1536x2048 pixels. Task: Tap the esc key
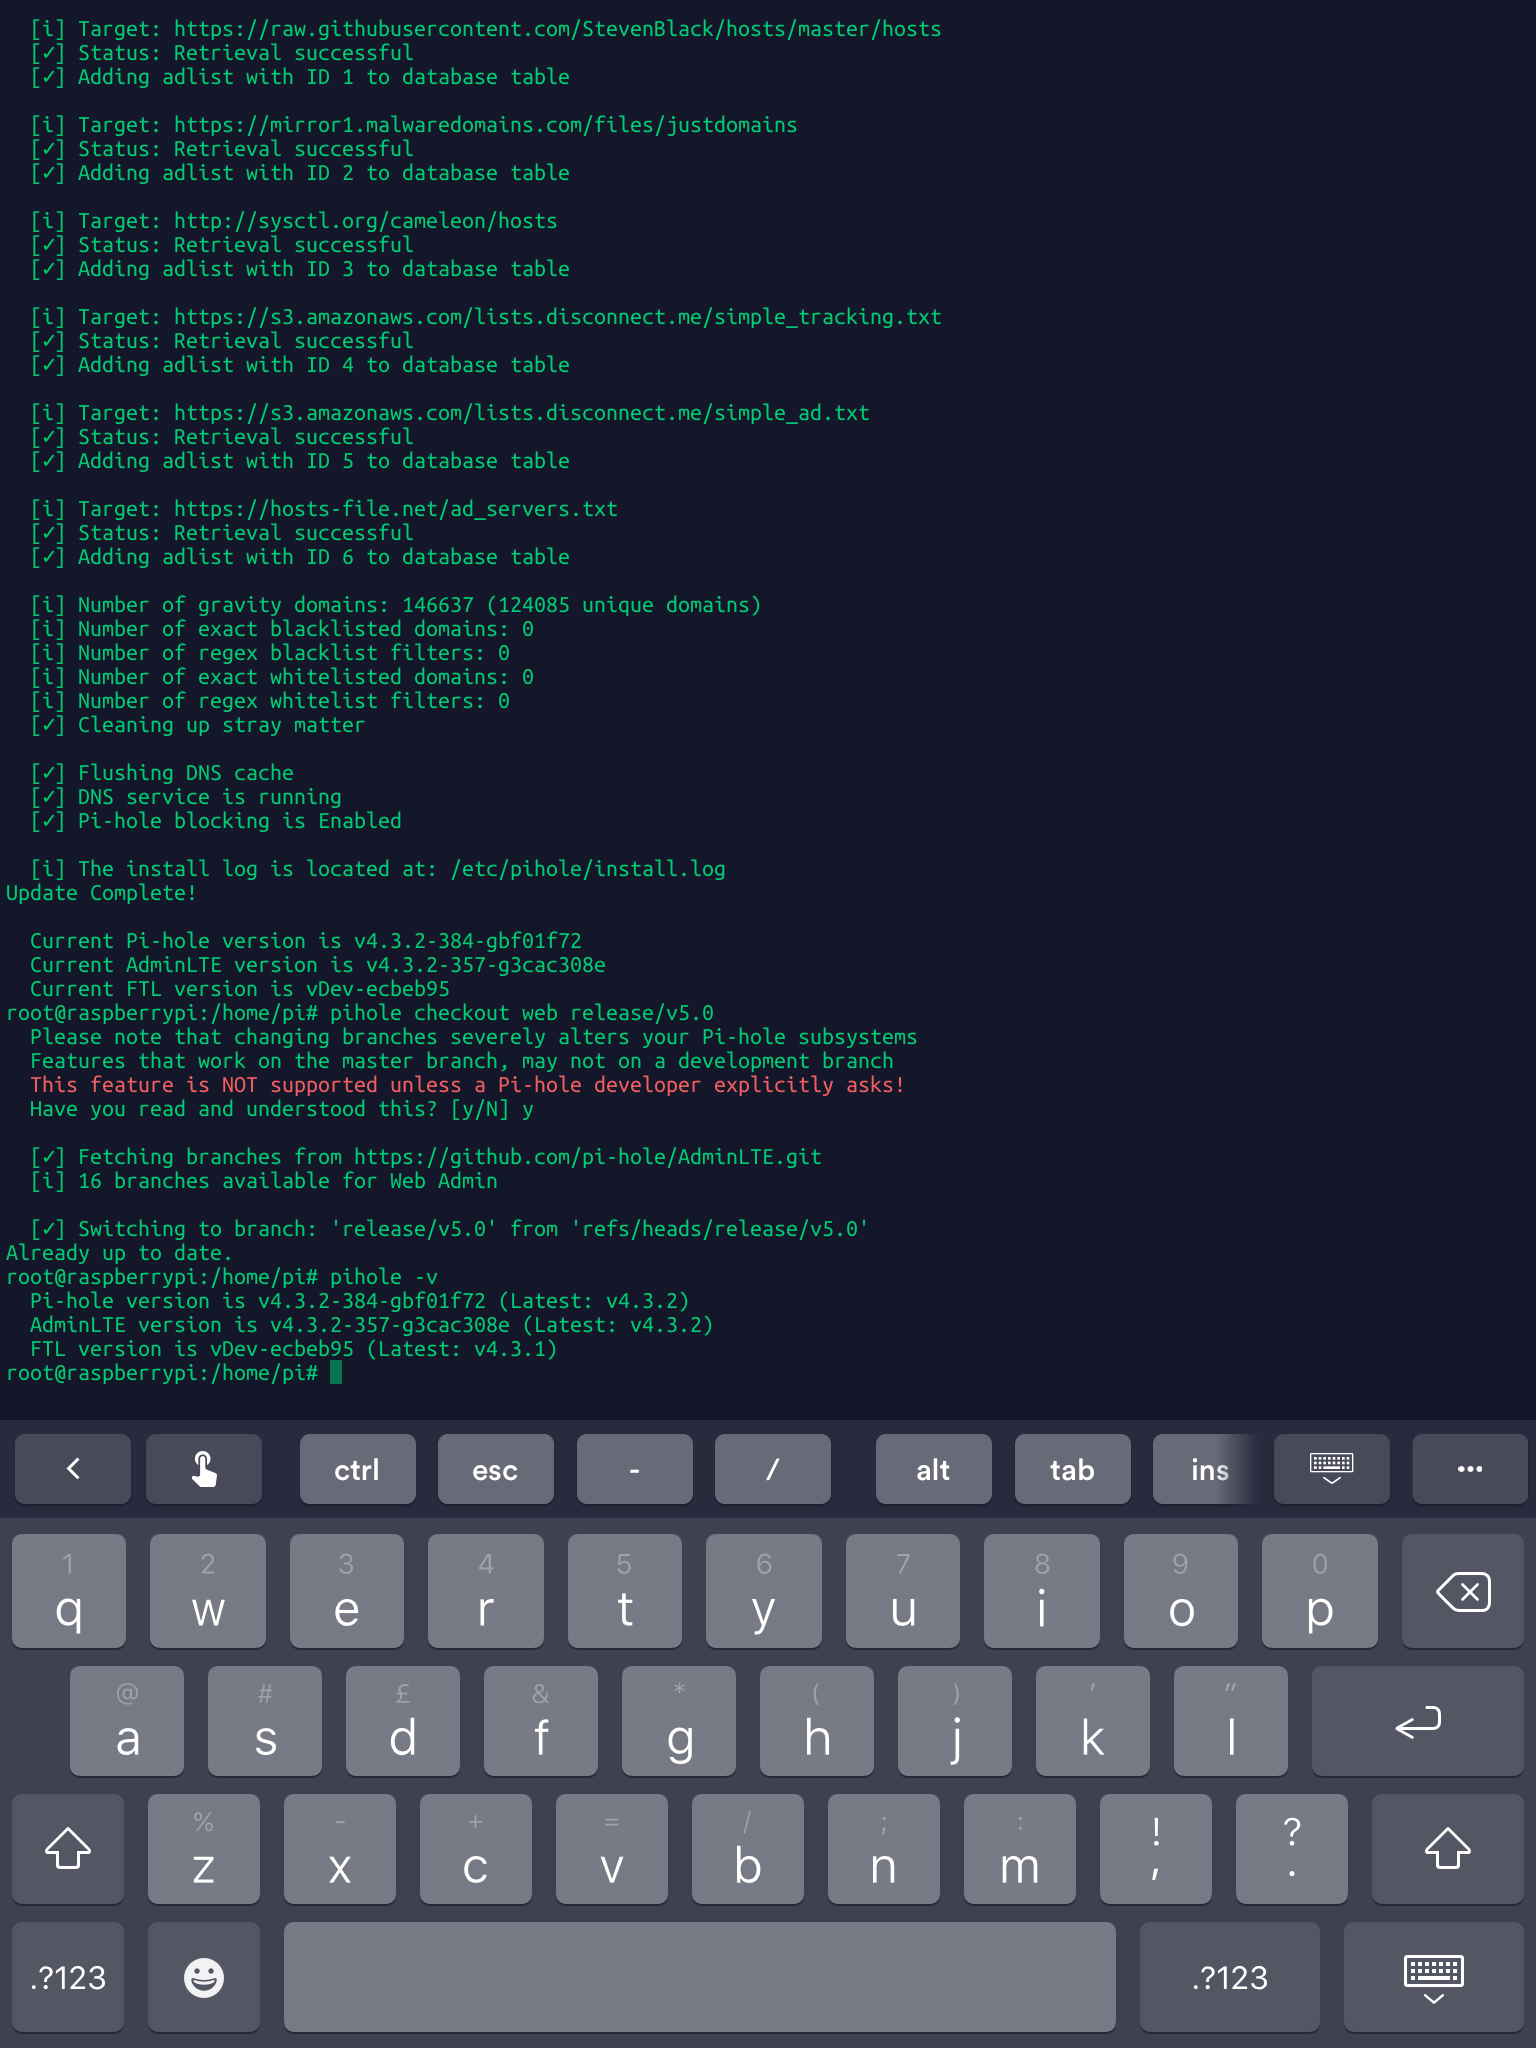click(495, 1469)
